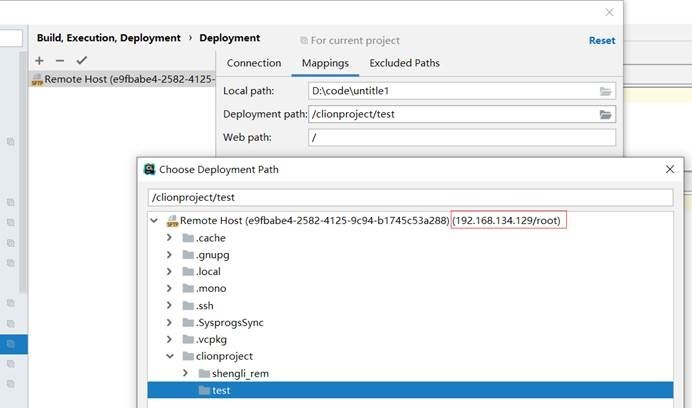Add a new deployment server with plus icon
The width and height of the screenshot is (692, 408).
pos(39,60)
